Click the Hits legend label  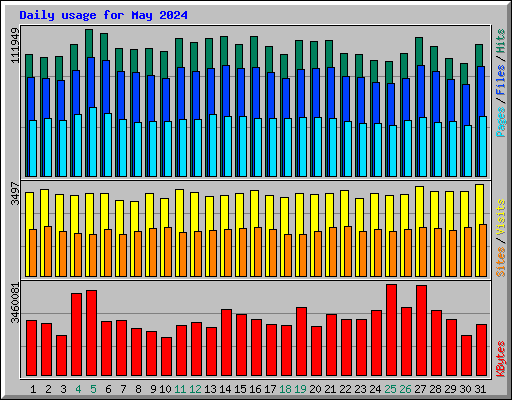tap(501, 41)
